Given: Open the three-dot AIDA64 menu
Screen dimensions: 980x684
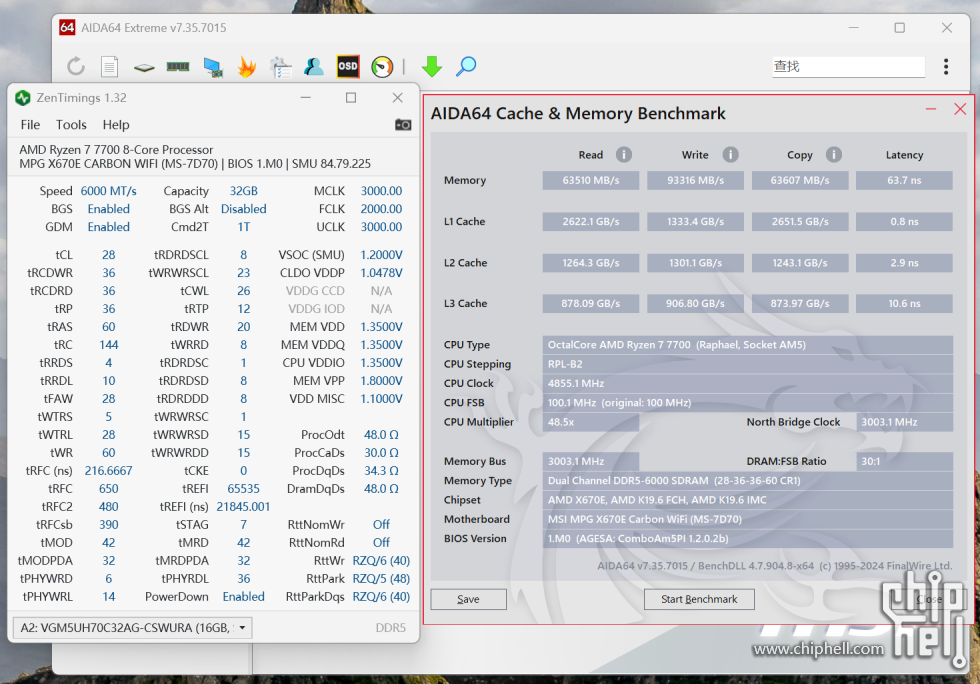Looking at the screenshot, I should coord(946,66).
